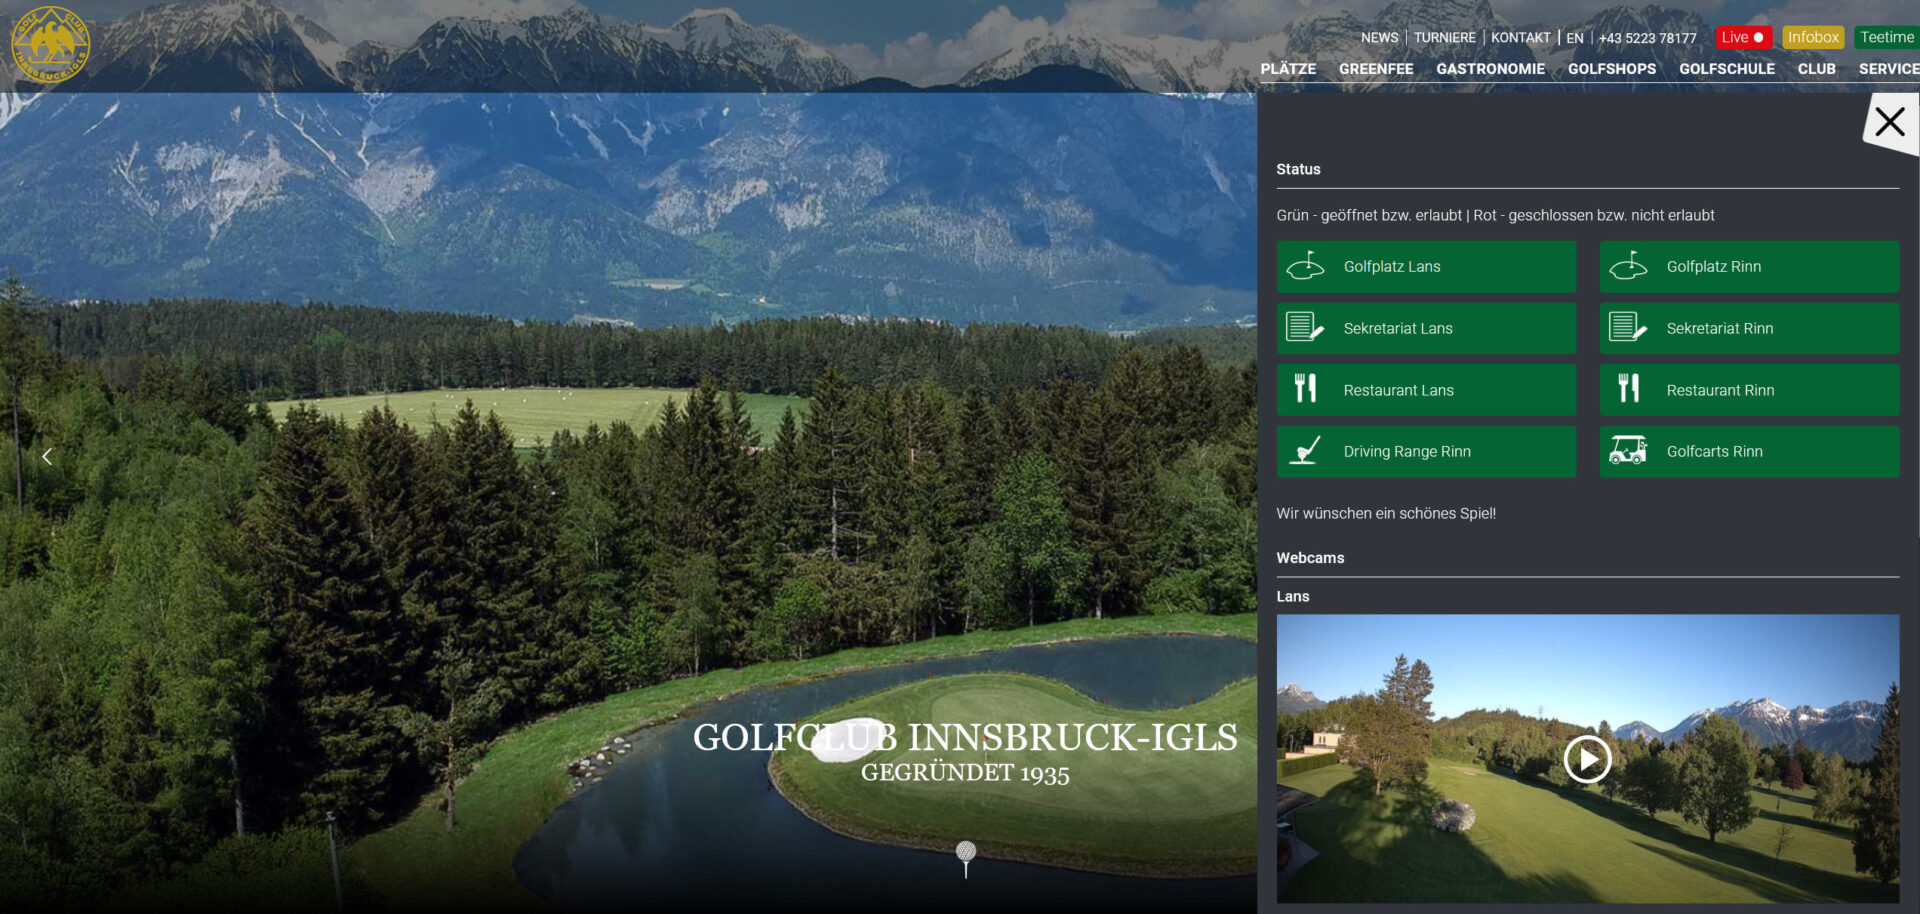Open the TURNIERE link

1444,38
